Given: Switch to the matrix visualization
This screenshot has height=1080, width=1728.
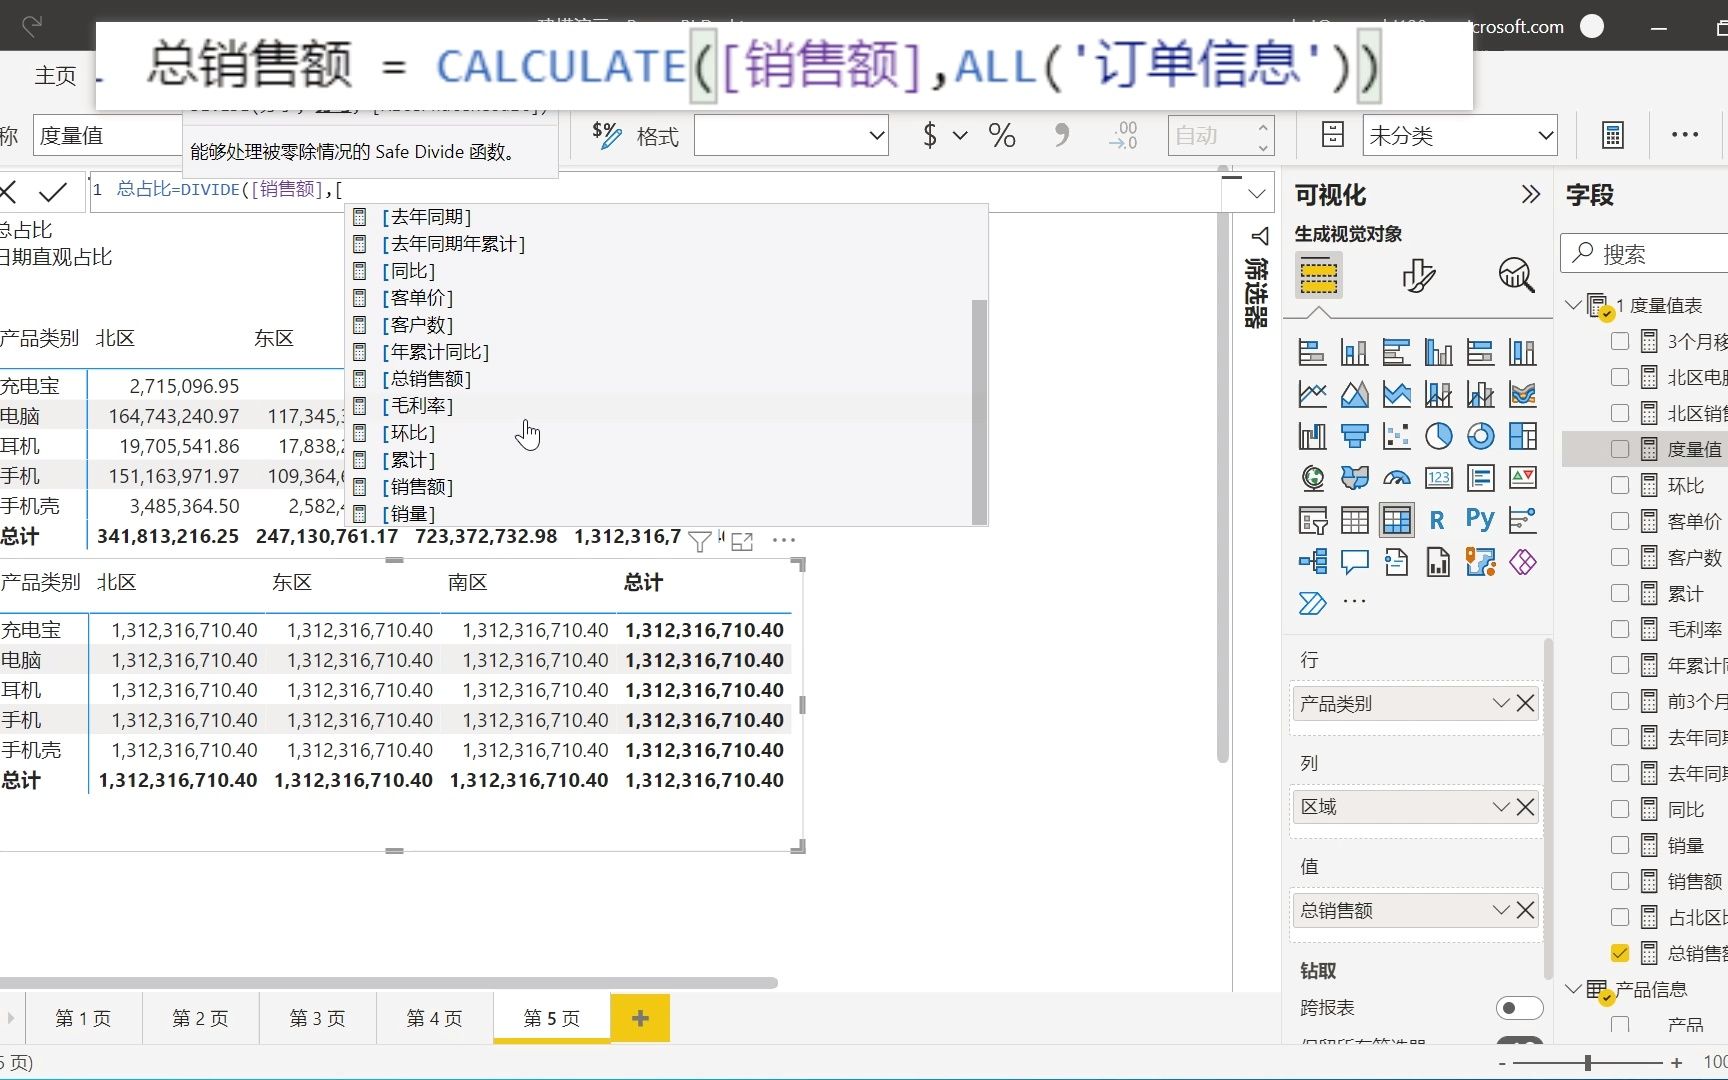Looking at the screenshot, I should pyautogui.click(x=1396, y=520).
